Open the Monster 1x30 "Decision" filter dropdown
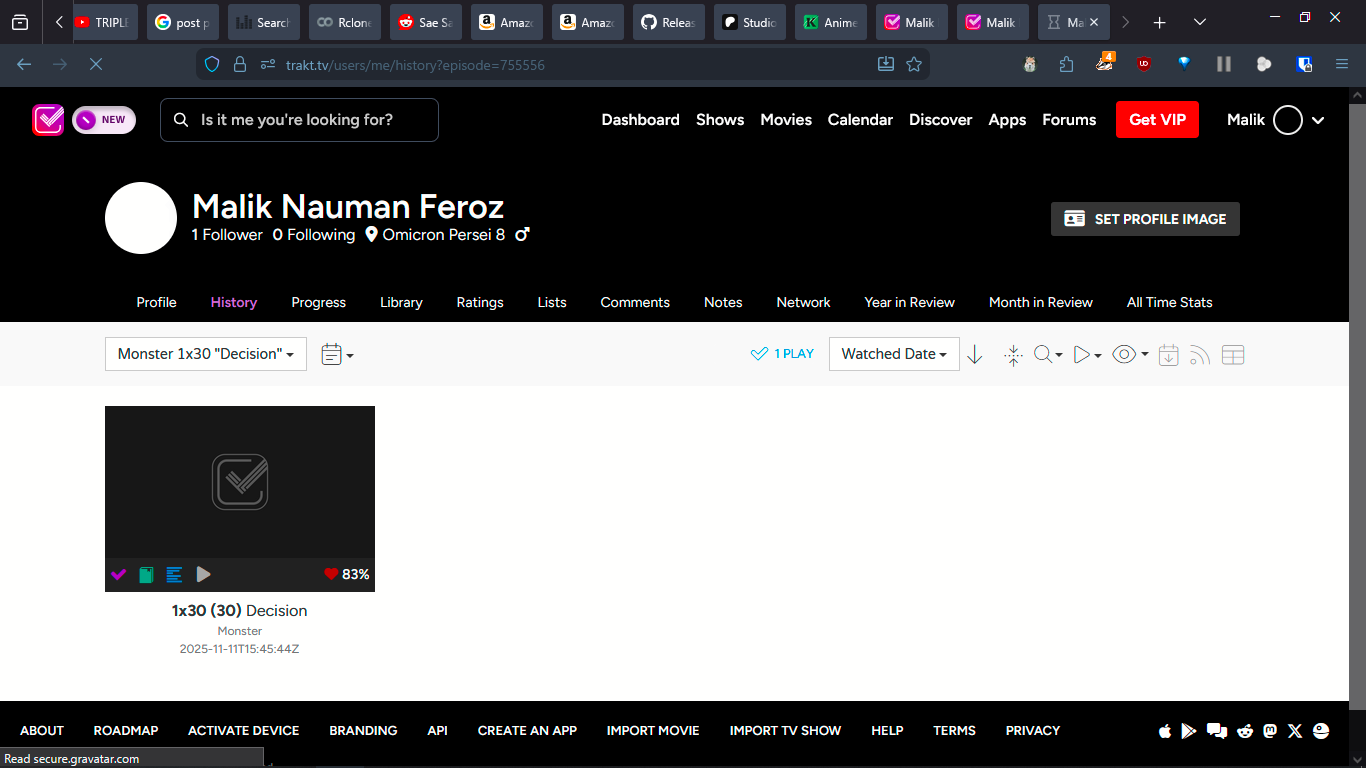 click(205, 354)
